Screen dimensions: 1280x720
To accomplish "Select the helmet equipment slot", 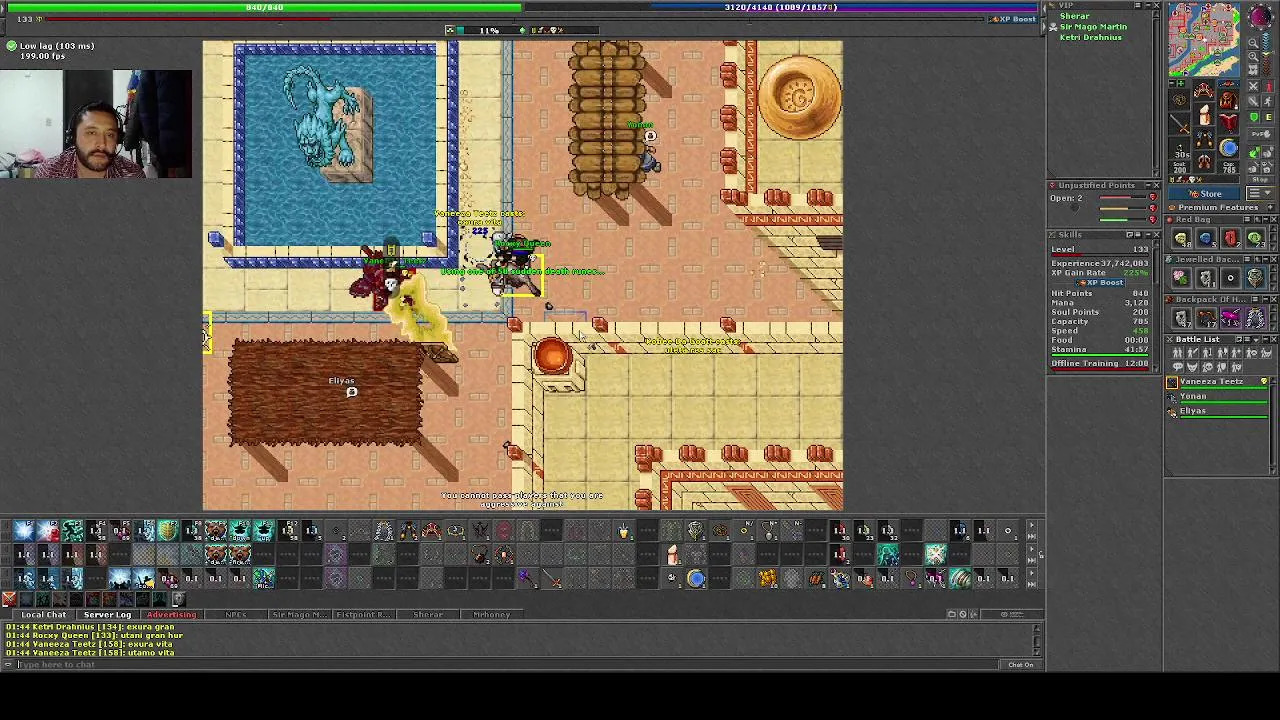I will 1204,89.
